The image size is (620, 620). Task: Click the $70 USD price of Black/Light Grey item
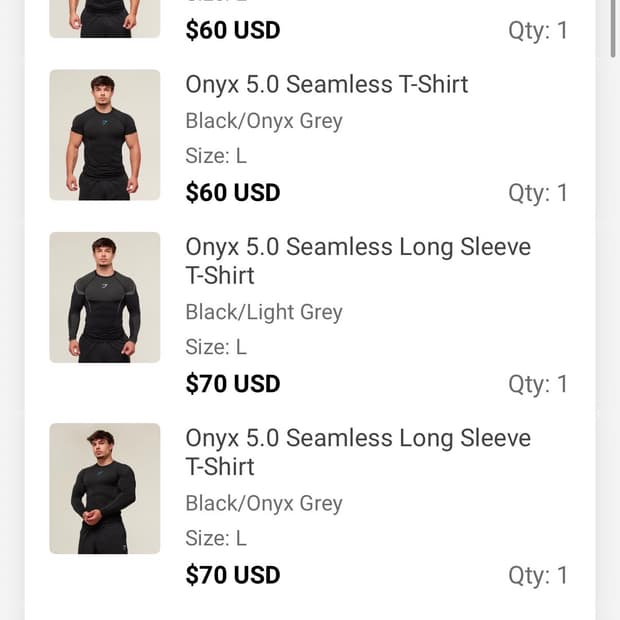(x=232, y=383)
